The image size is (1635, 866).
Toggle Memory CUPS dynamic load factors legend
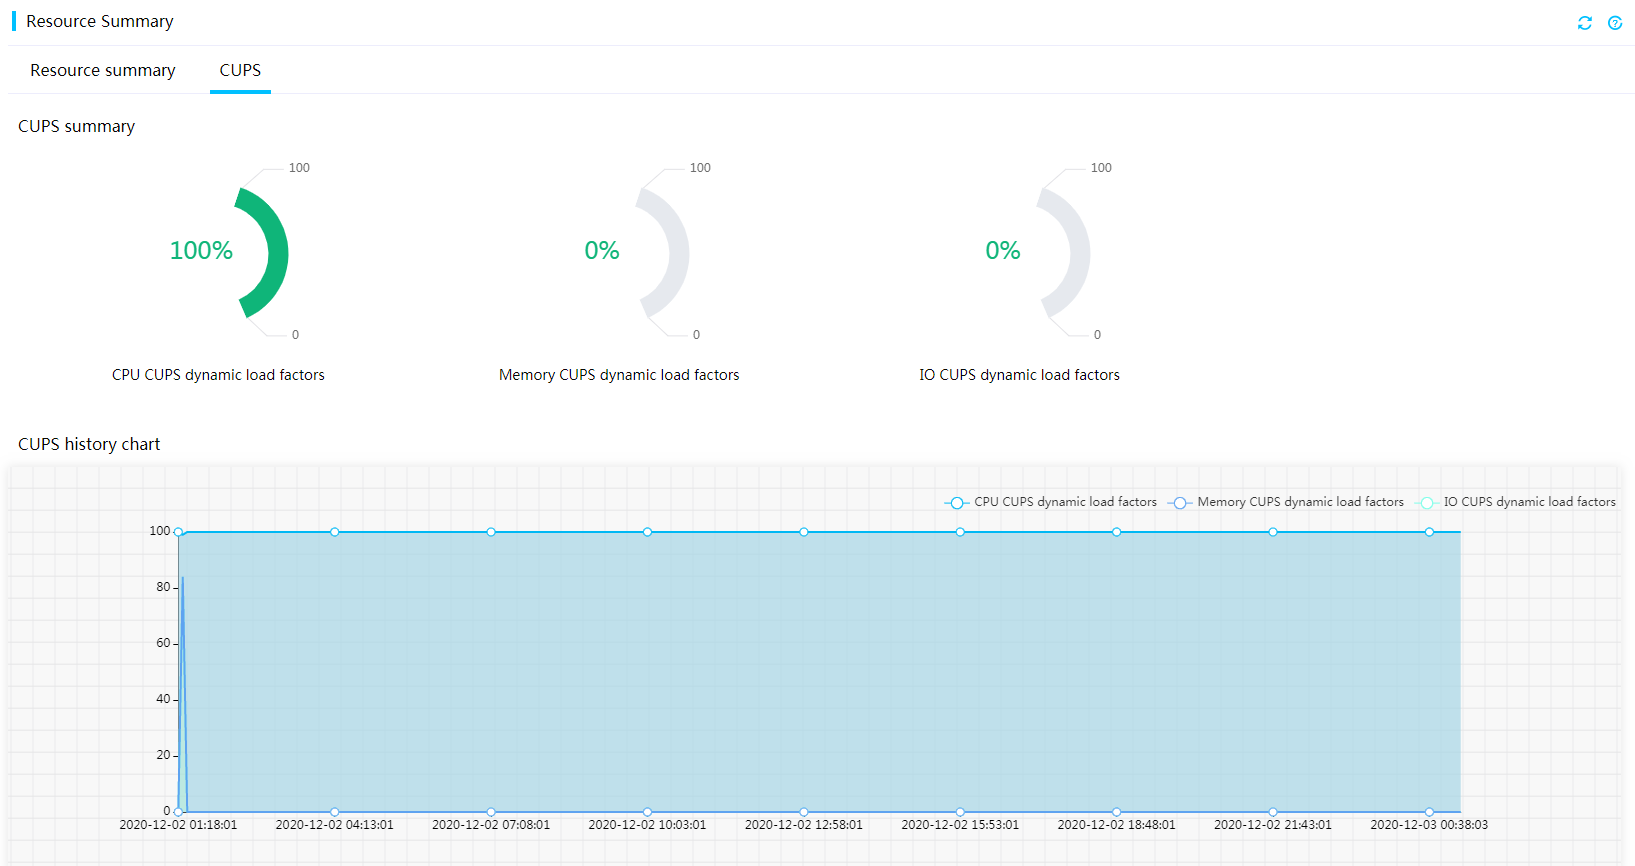click(1286, 502)
